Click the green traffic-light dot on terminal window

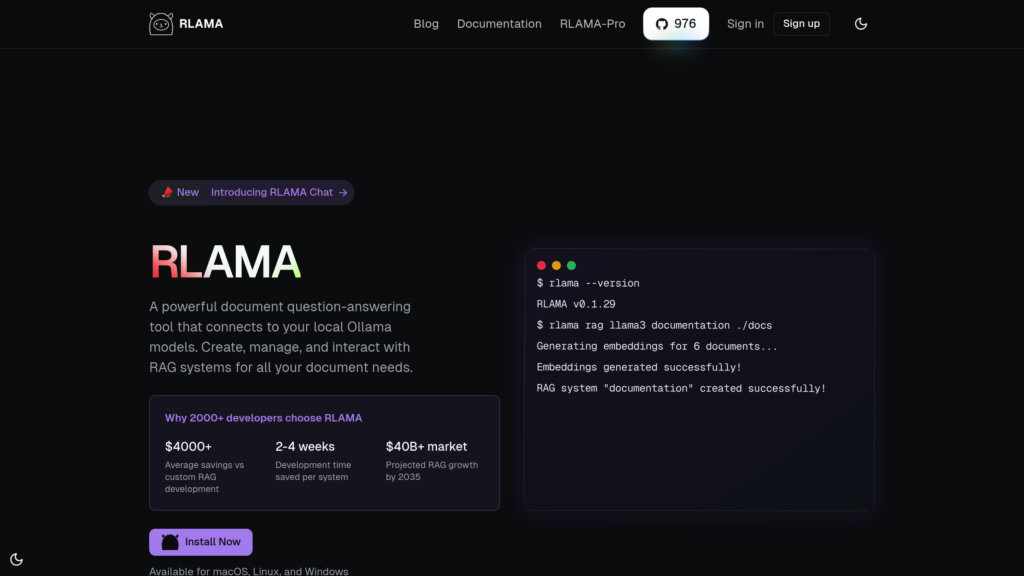tap(571, 265)
